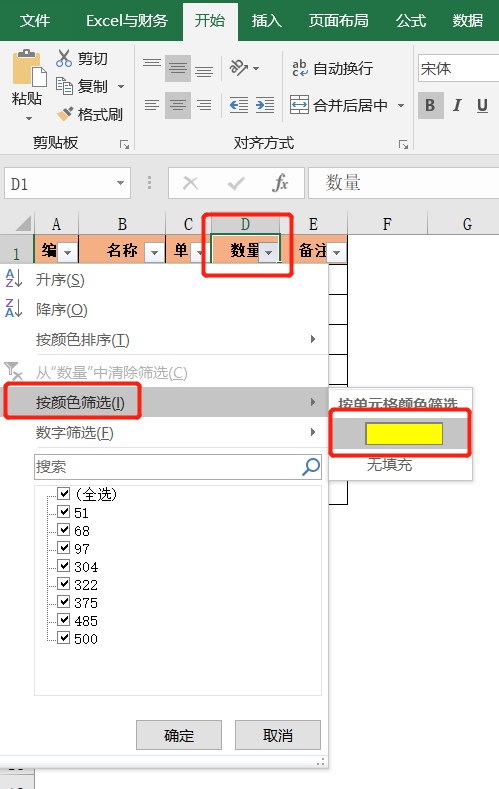Open filter dropdown for 单 column
The width and height of the screenshot is (499, 789).
tap(200, 252)
